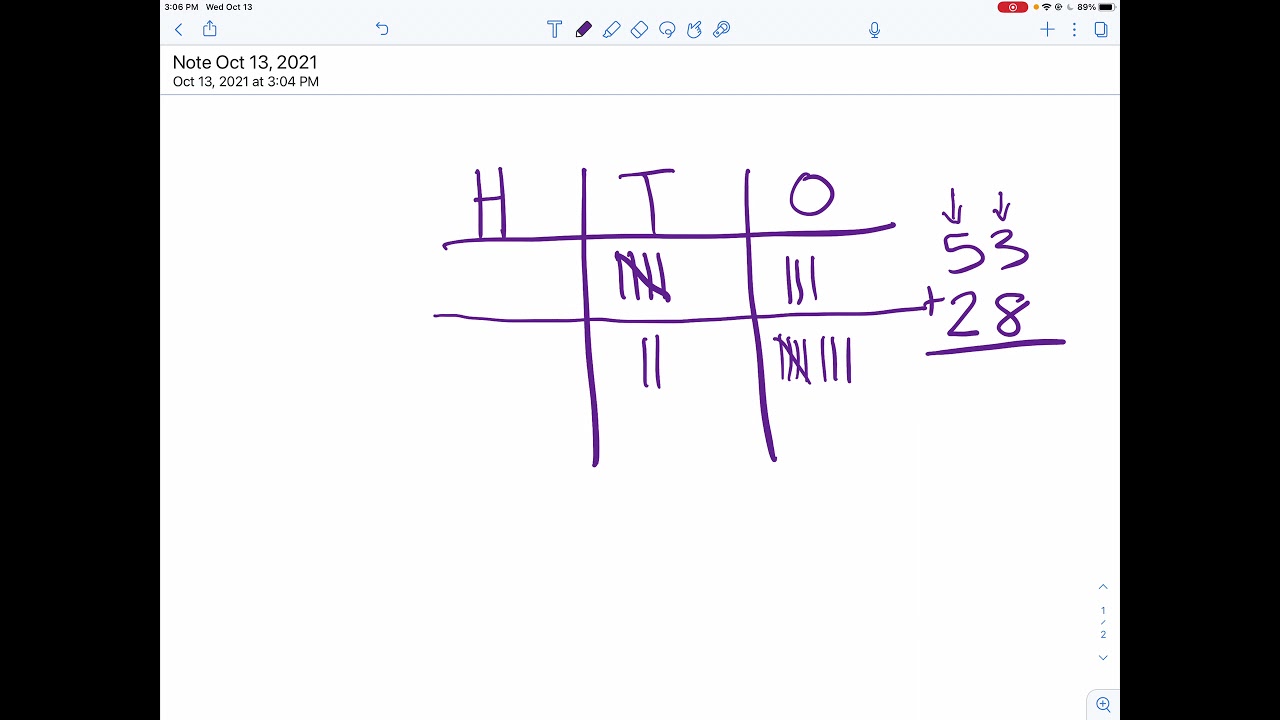Undo the last stroke

pyautogui.click(x=382, y=30)
